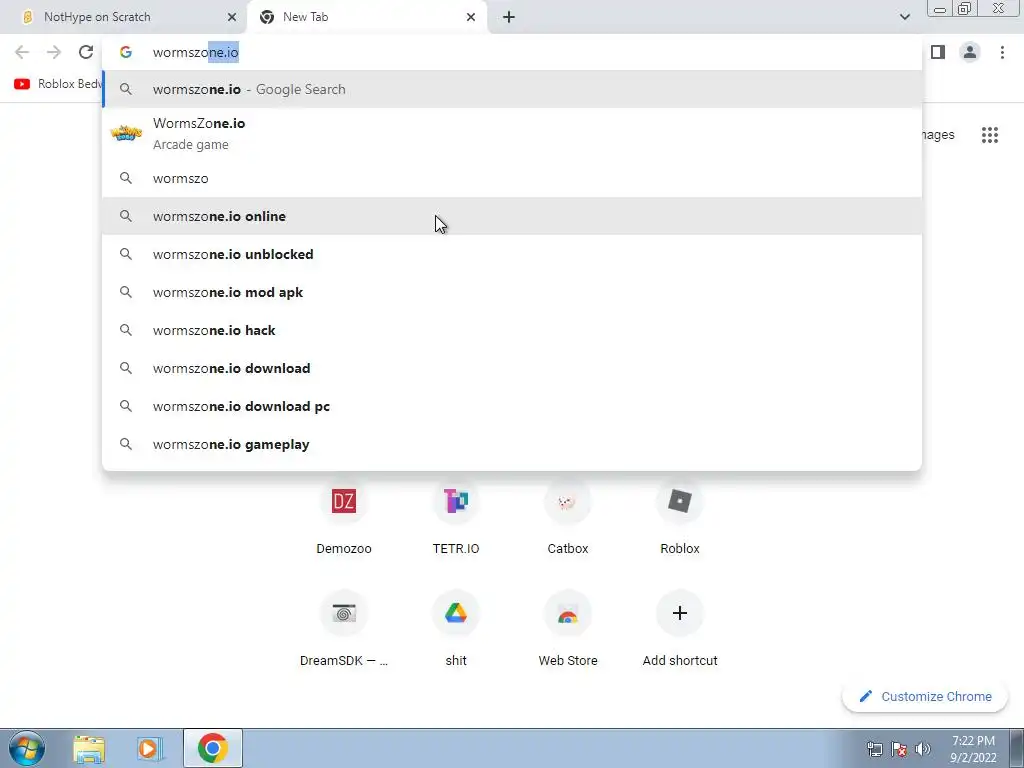Viewport: 1024px width, 768px height.
Task: Select the 'wormszone.io hack' suggestion
Action: click(x=512, y=330)
